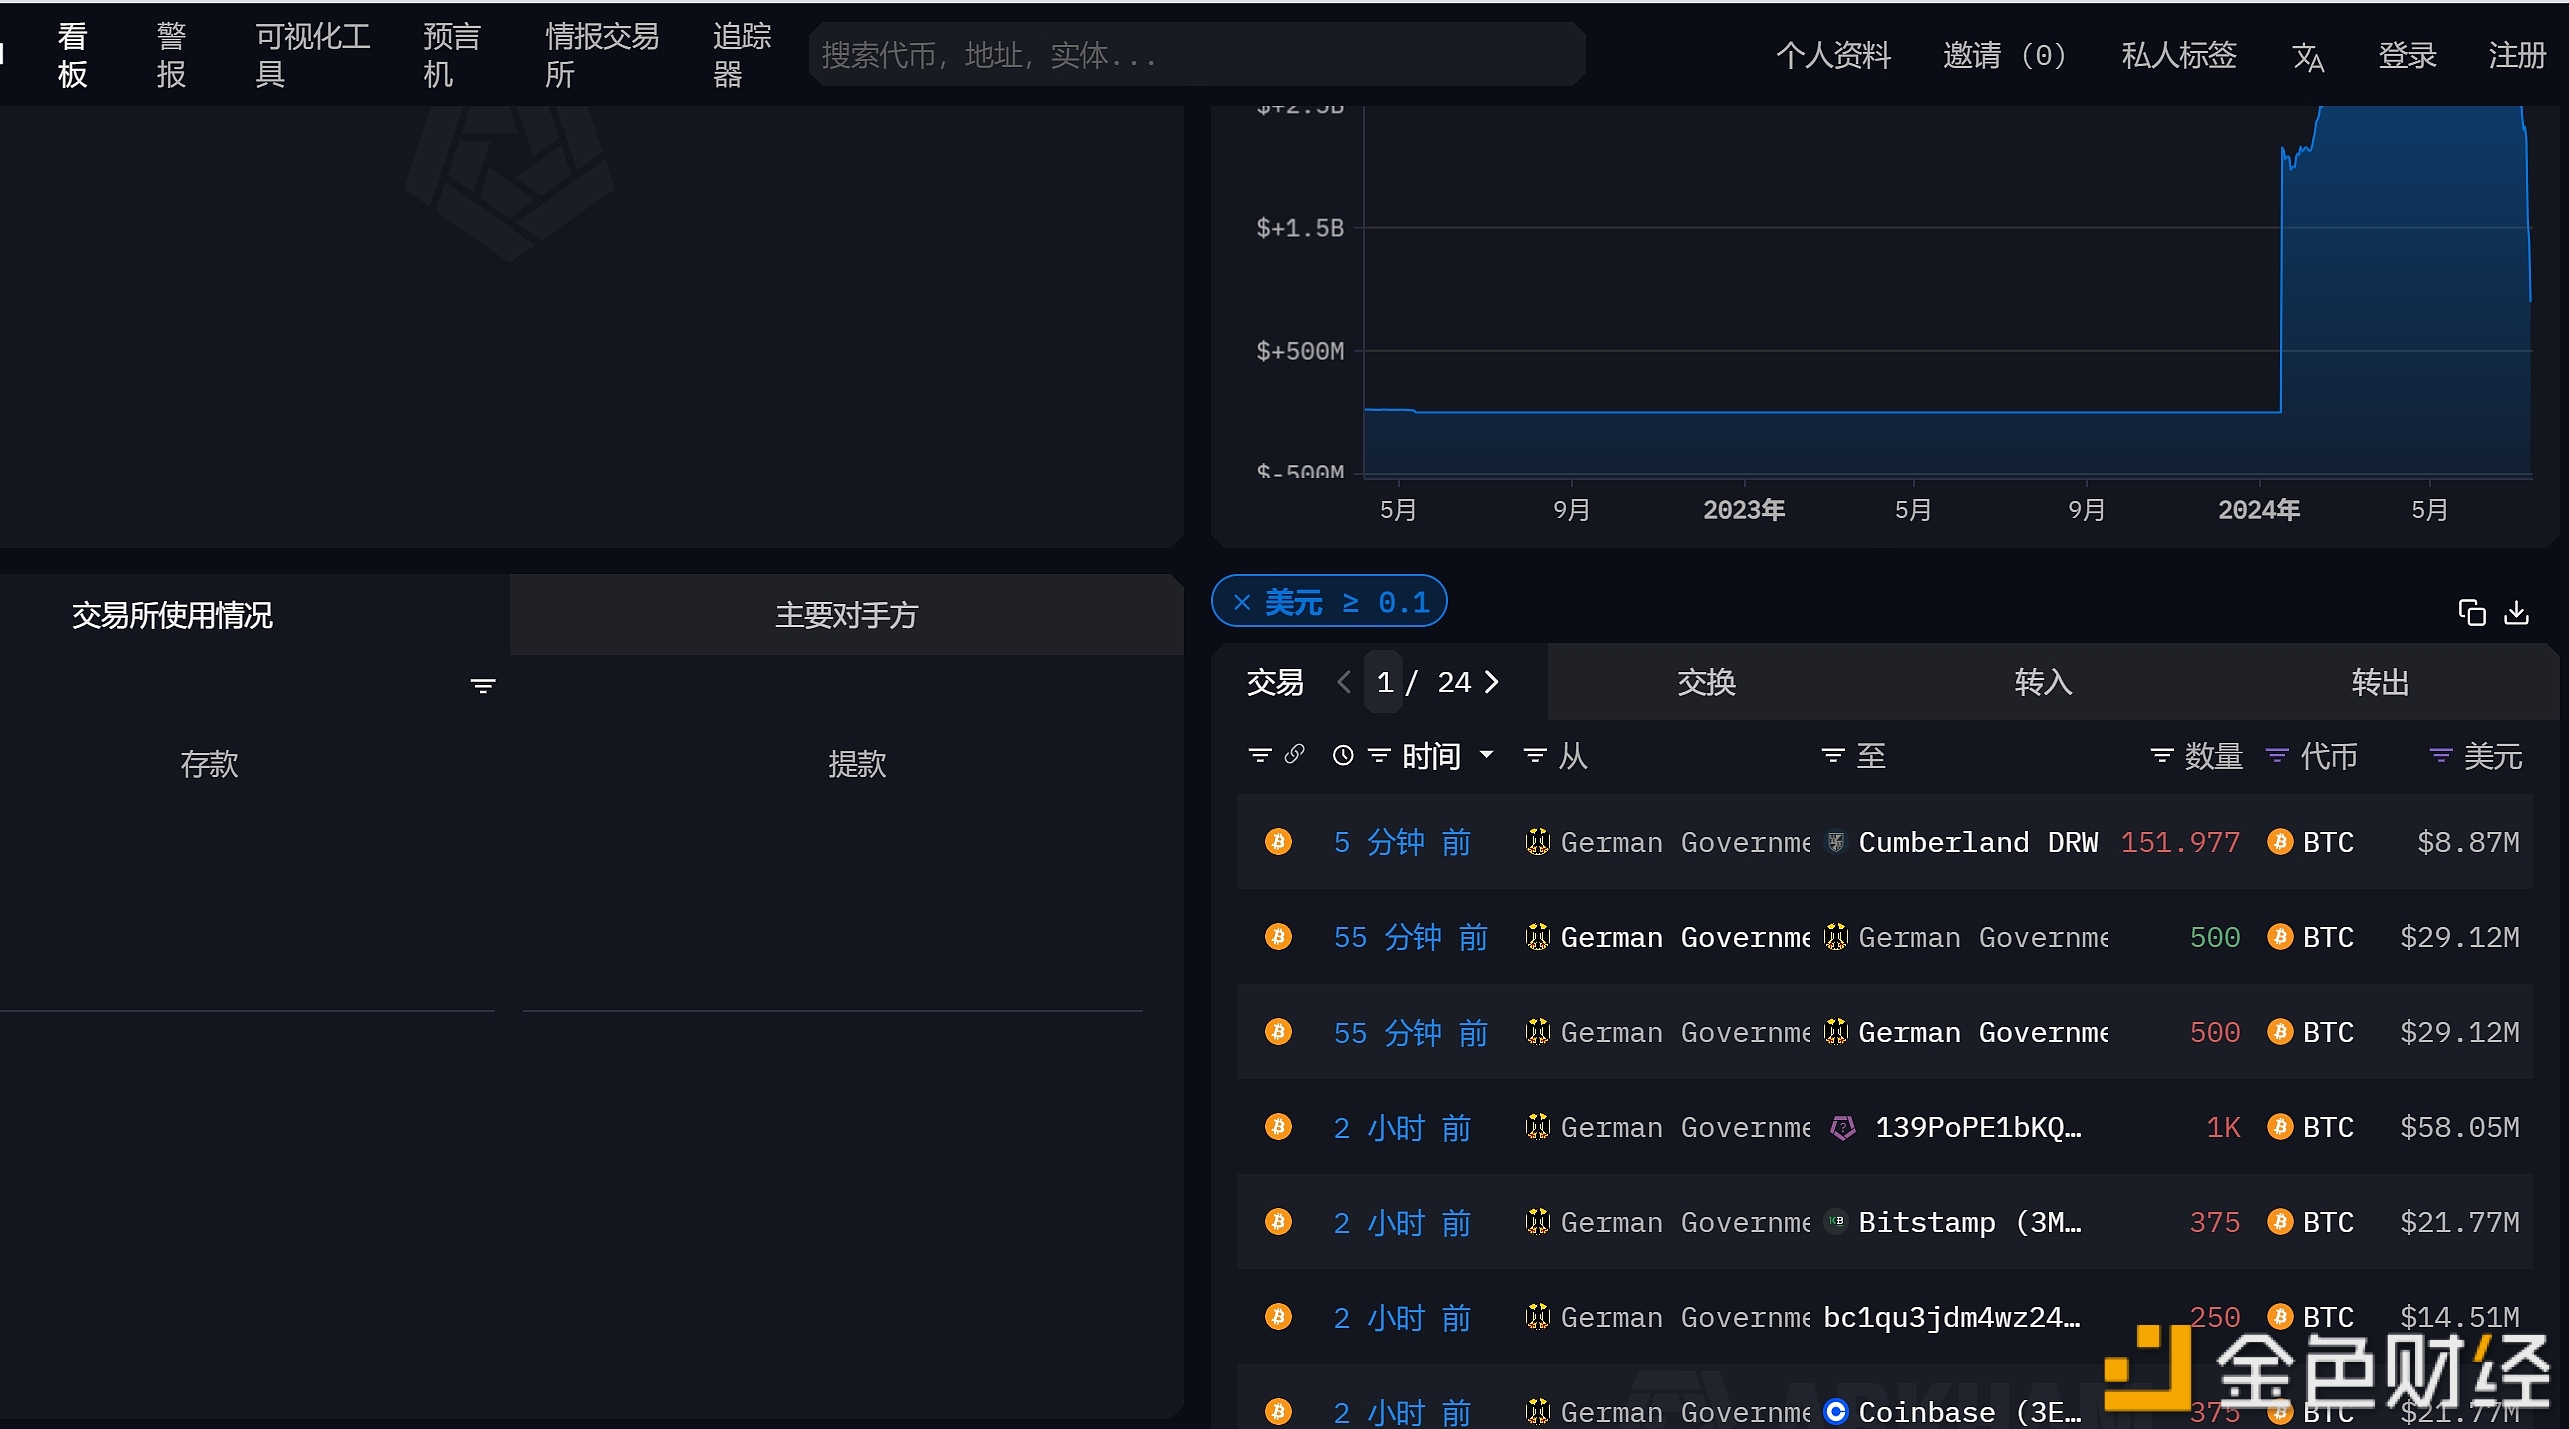
Task: Click the BTC token icon in the $58.05M row
Action: coord(2280,1127)
